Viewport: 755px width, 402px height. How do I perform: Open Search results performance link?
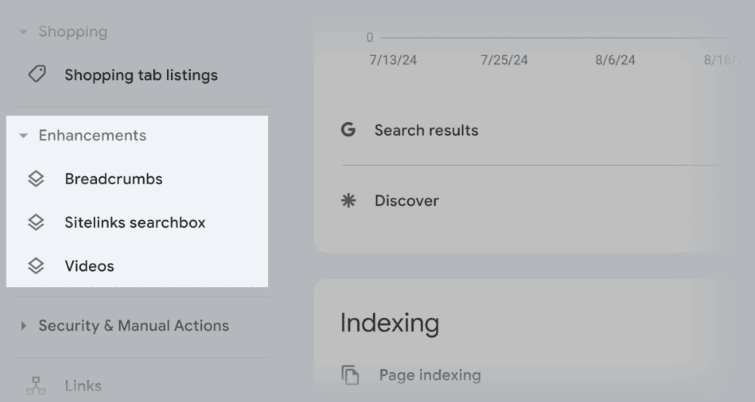426,130
